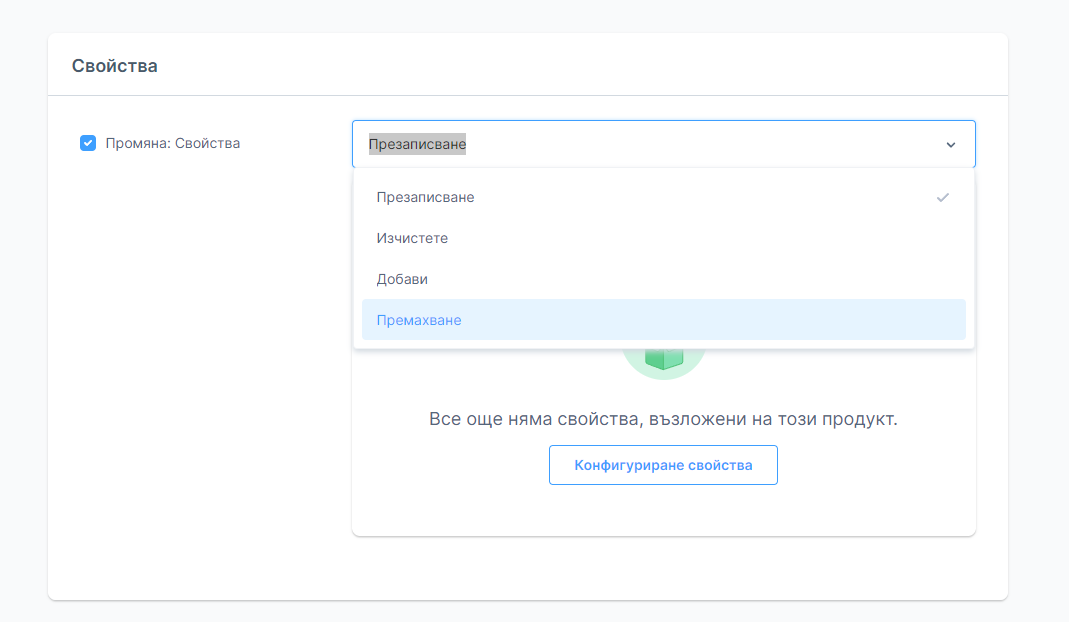Click the dropdown chevron arrow
Image resolution: width=1069 pixels, height=622 pixels.
(x=950, y=145)
